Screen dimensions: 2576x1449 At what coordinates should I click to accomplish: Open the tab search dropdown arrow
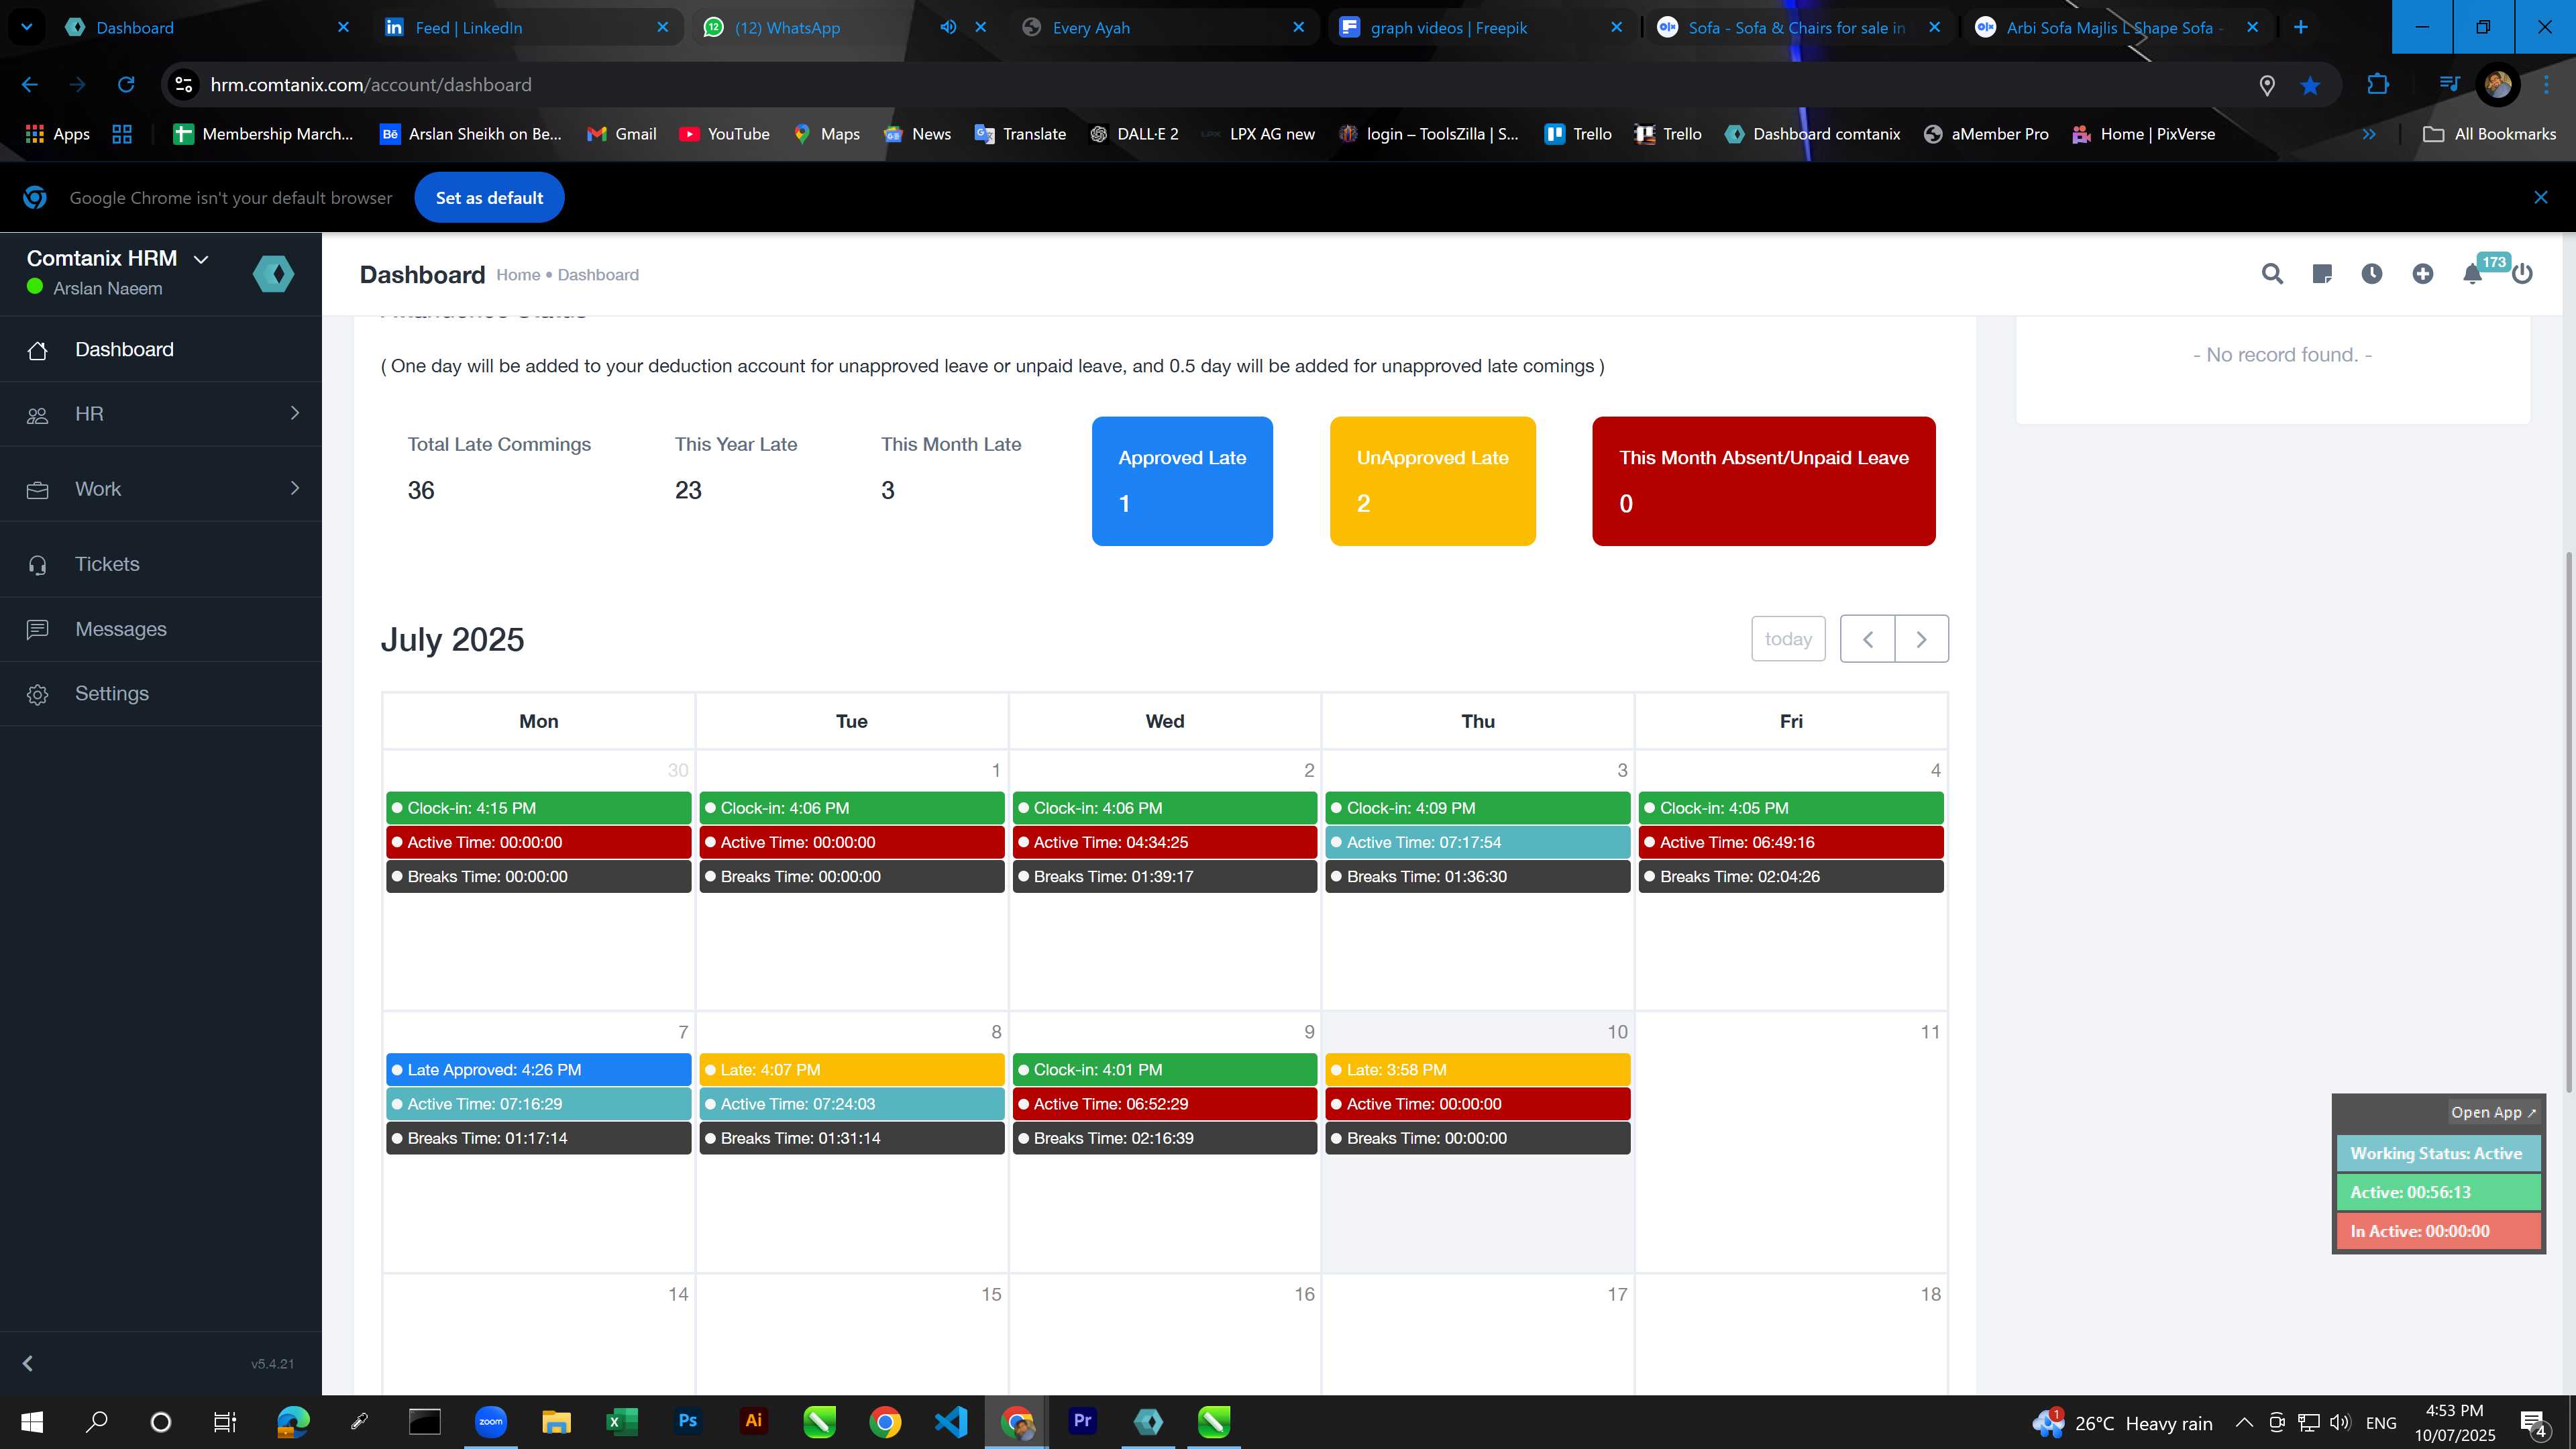(27, 27)
